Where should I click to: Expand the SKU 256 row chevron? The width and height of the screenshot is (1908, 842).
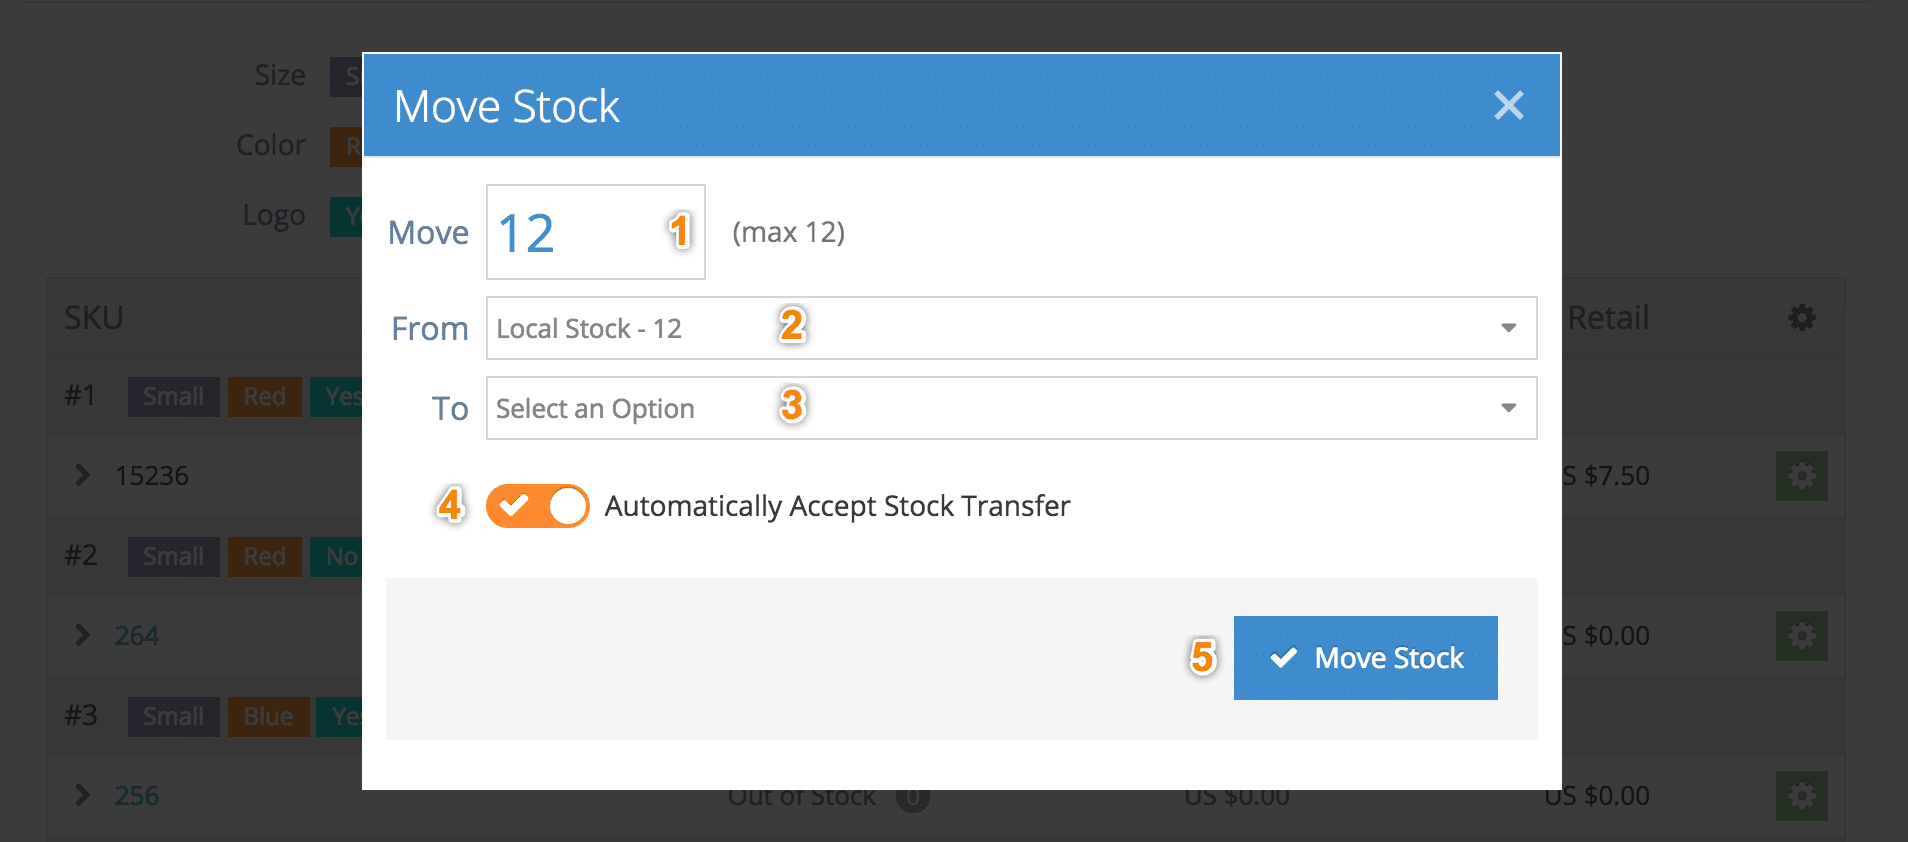click(x=82, y=795)
